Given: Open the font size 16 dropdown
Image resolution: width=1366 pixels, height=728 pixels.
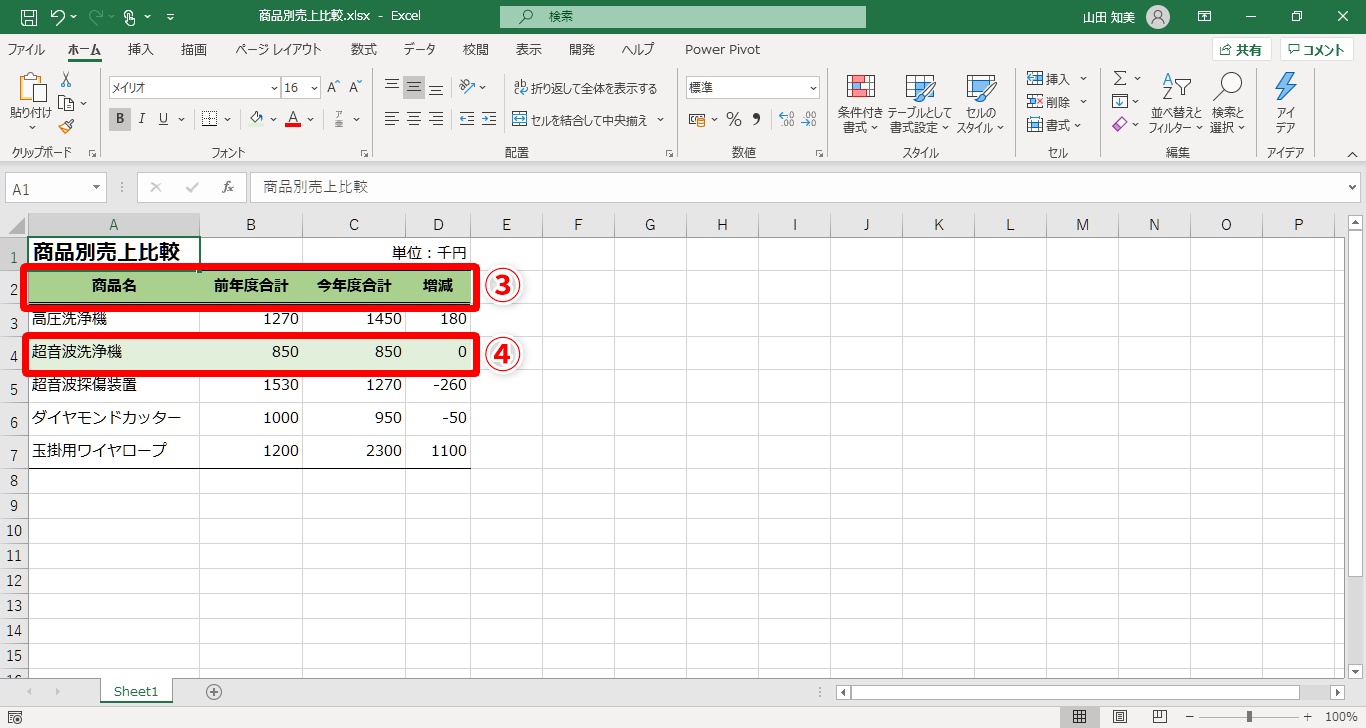Looking at the screenshot, I should point(314,88).
